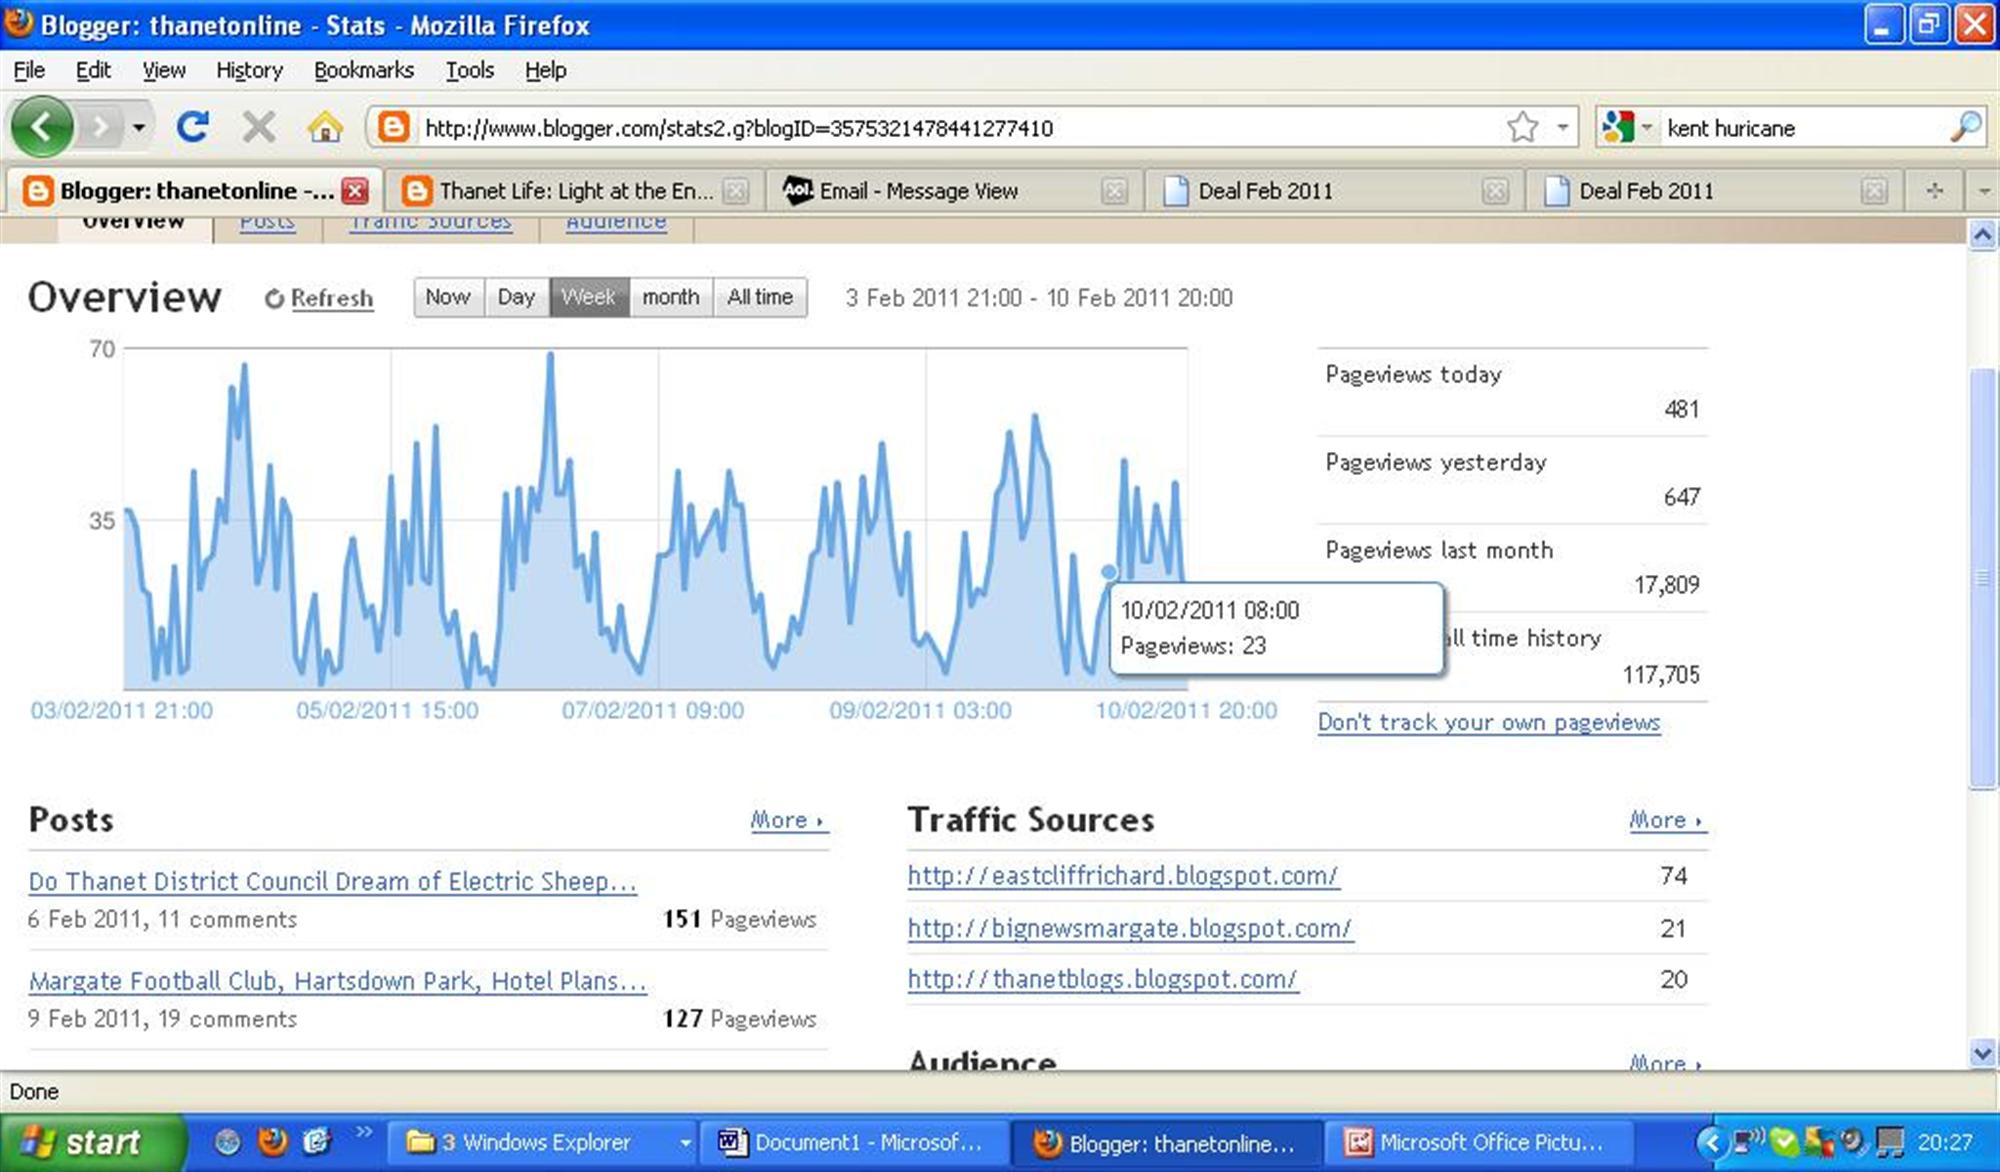Click the URL address field
Viewport: 2000px width, 1172px height.
coord(960,128)
